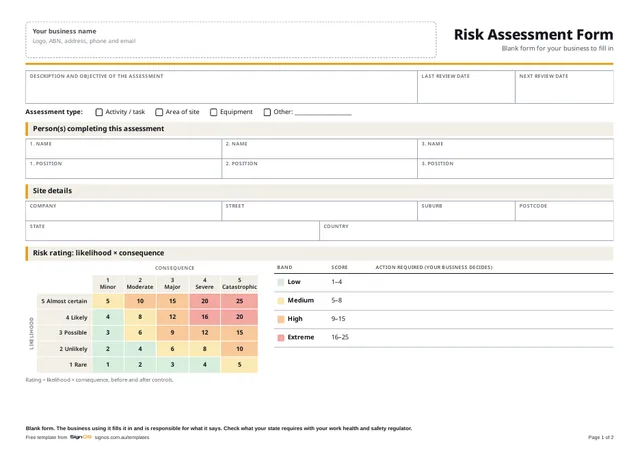The height and width of the screenshot is (452, 640).
Task: Click Rare row's Catastrophic cell showing 5
Action: (239, 365)
